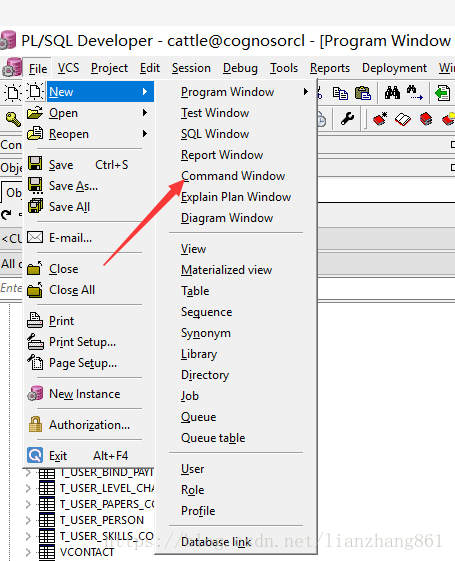
Task: Click the stacked red books icon
Action: (426, 119)
